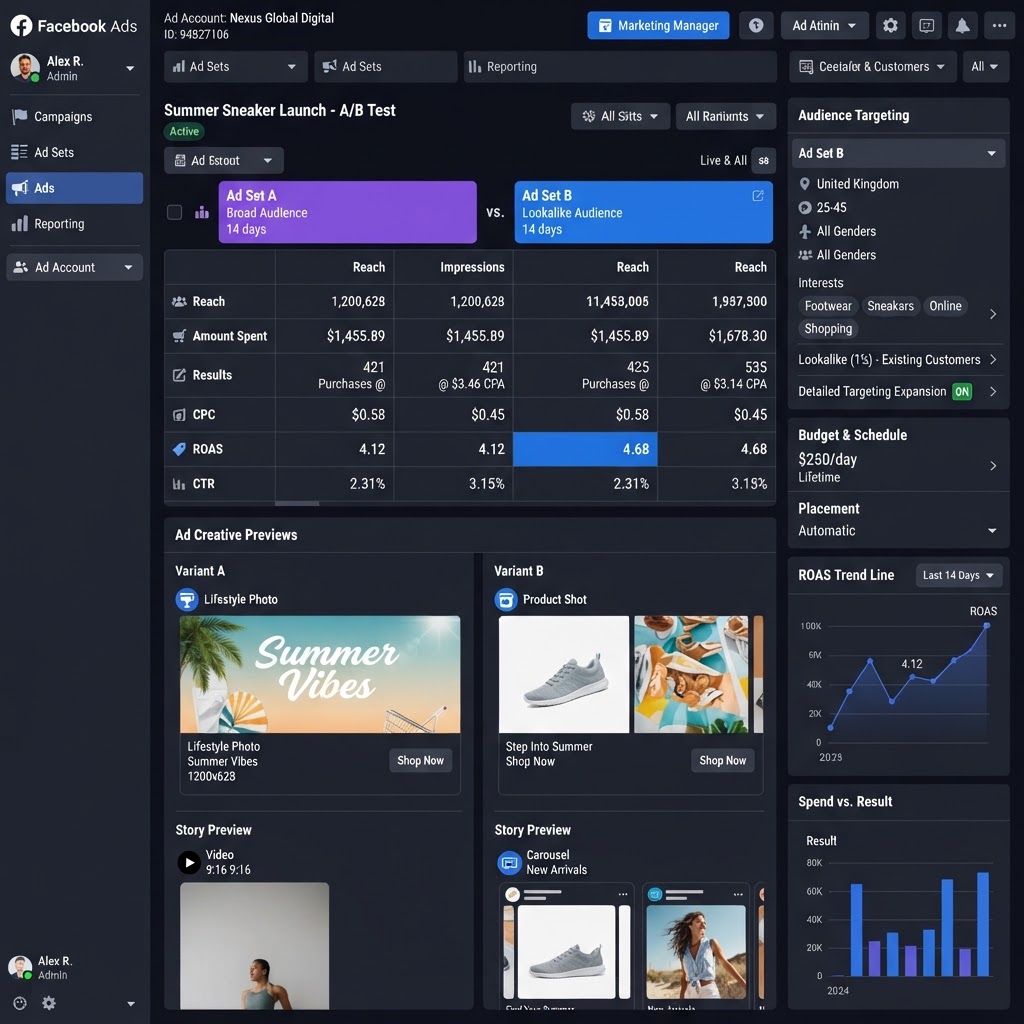Viewport: 1024px width, 1024px height.
Task: Click the Campaigns flag icon
Action: tap(20, 116)
